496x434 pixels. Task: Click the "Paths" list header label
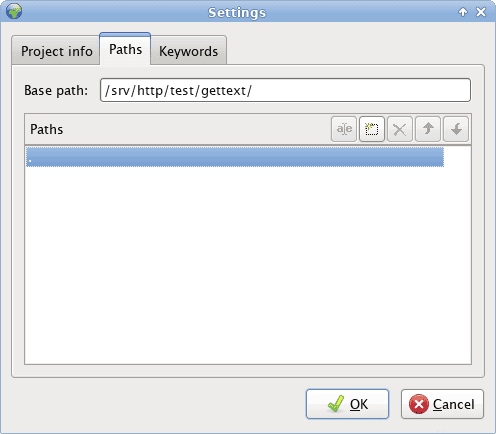click(x=47, y=129)
